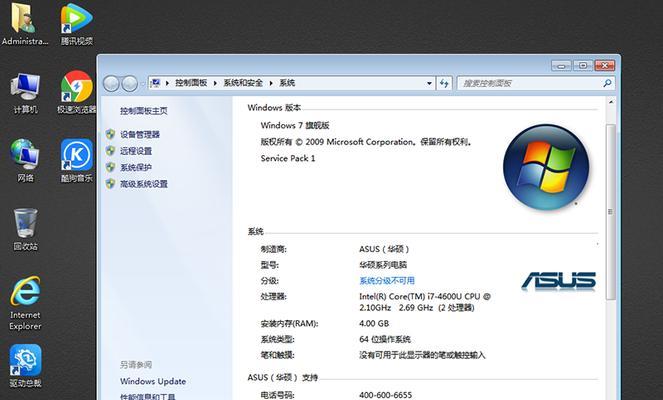Open 高级系统设置 link
Viewport: 663px width, 400px height.
click(x=144, y=184)
